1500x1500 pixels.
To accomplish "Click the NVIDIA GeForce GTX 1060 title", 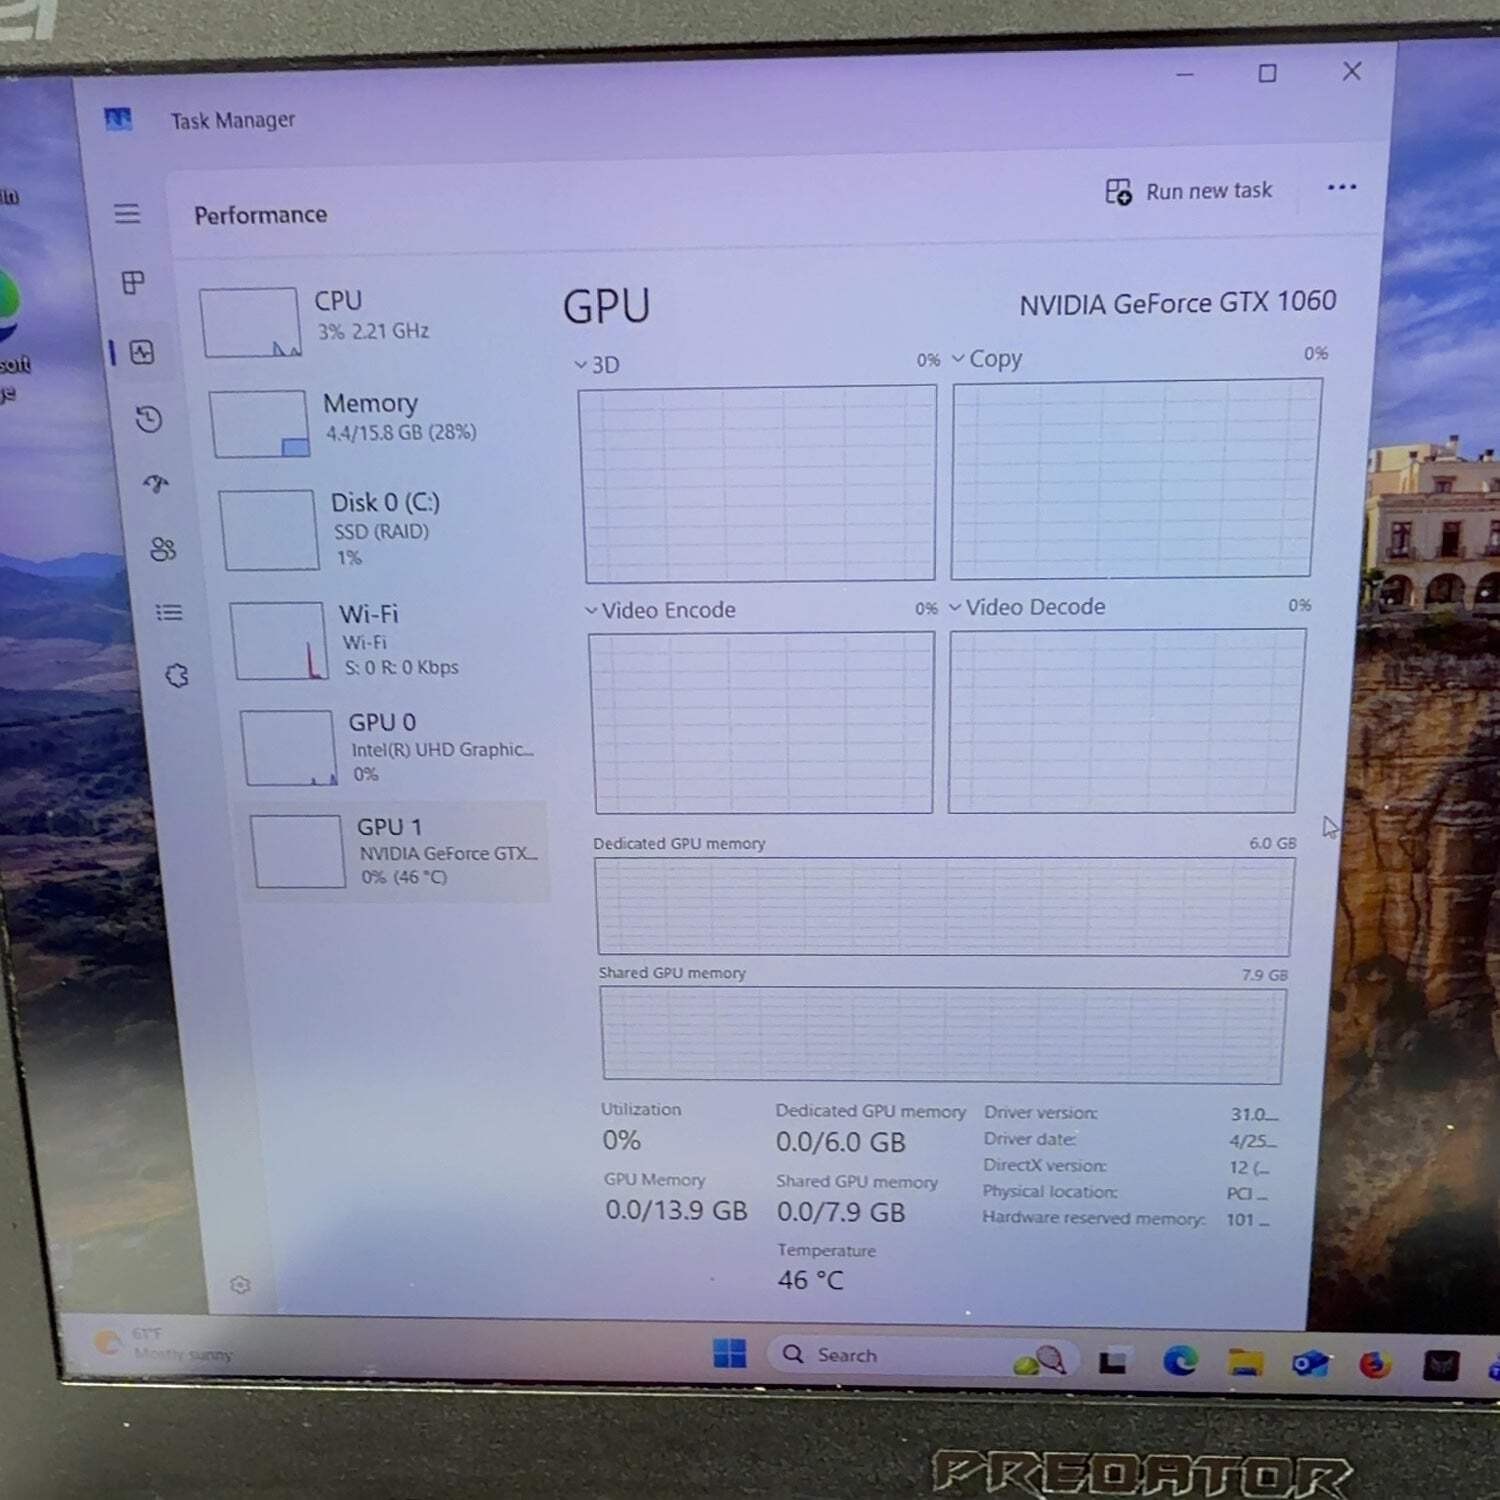I will (1177, 303).
